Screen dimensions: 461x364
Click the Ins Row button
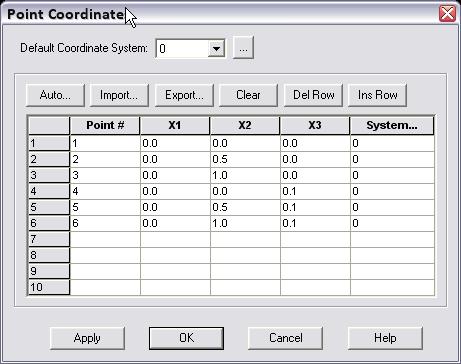(x=377, y=95)
